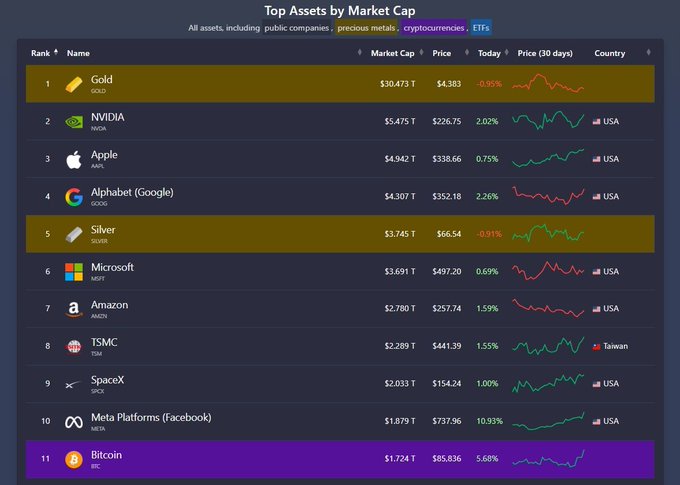The width and height of the screenshot is (680, 485).
Task: Open the SpaceX name link
Action: coord(108,380)
